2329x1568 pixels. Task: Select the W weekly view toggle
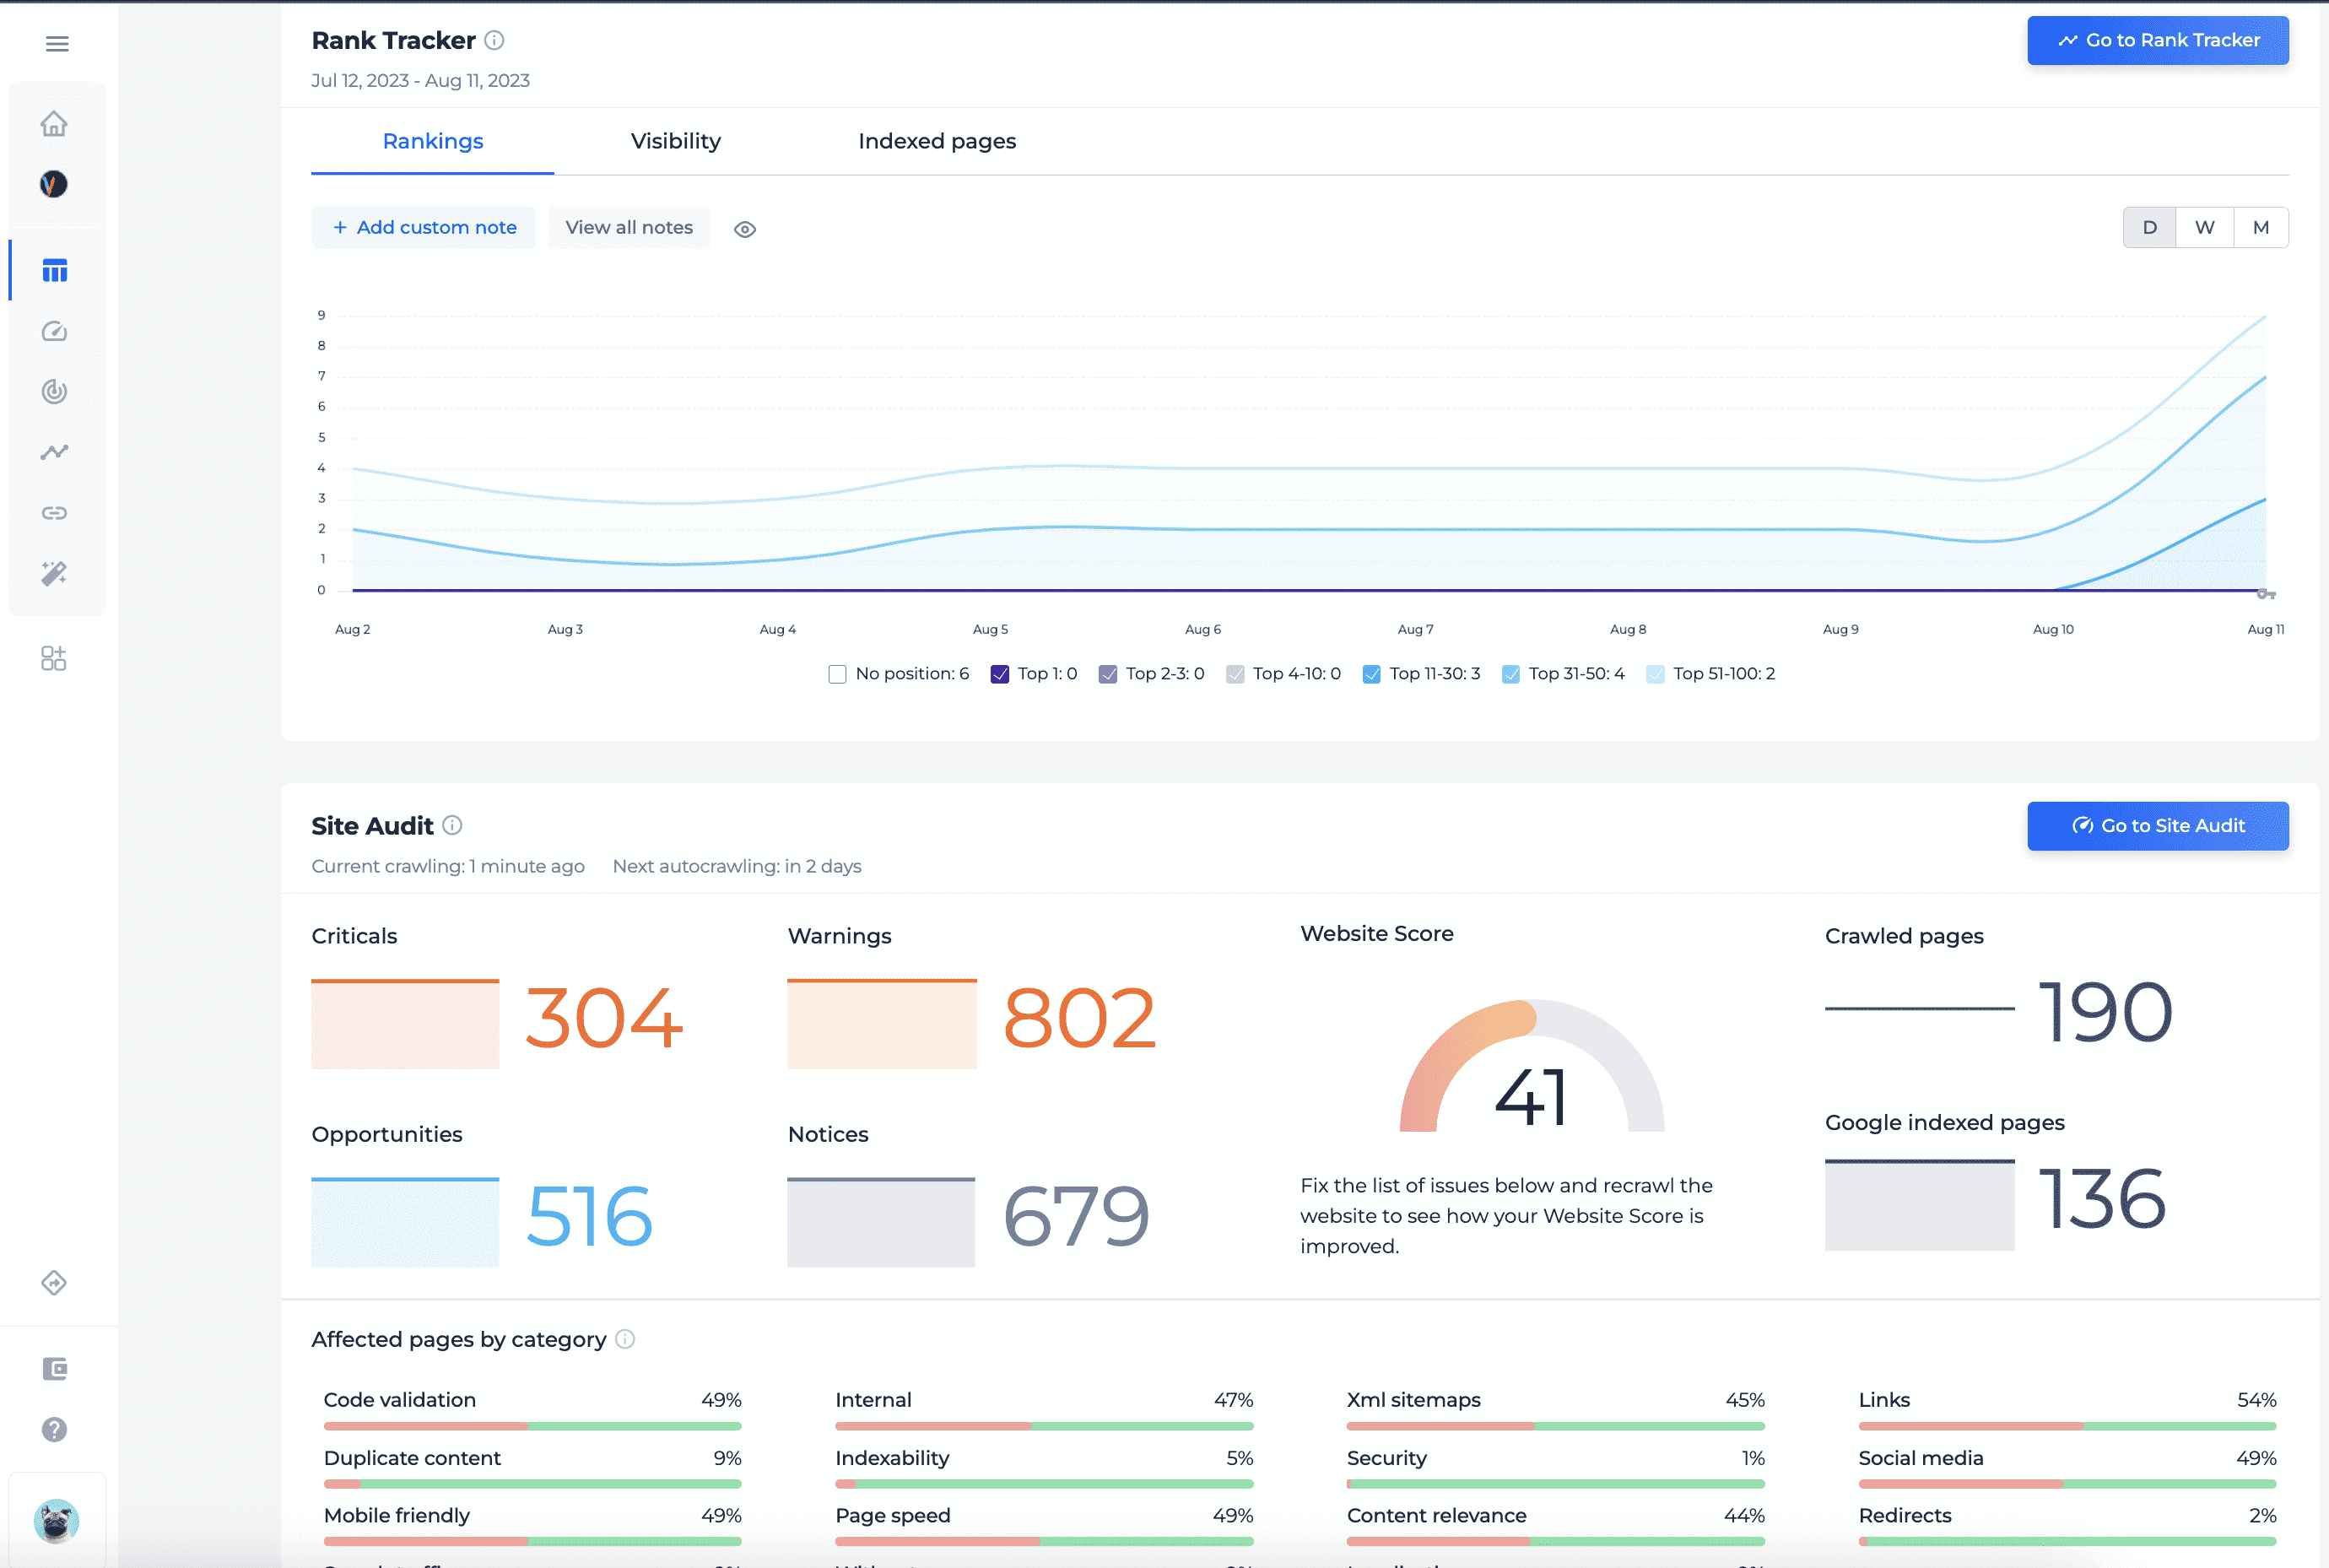click(2203, 228)
